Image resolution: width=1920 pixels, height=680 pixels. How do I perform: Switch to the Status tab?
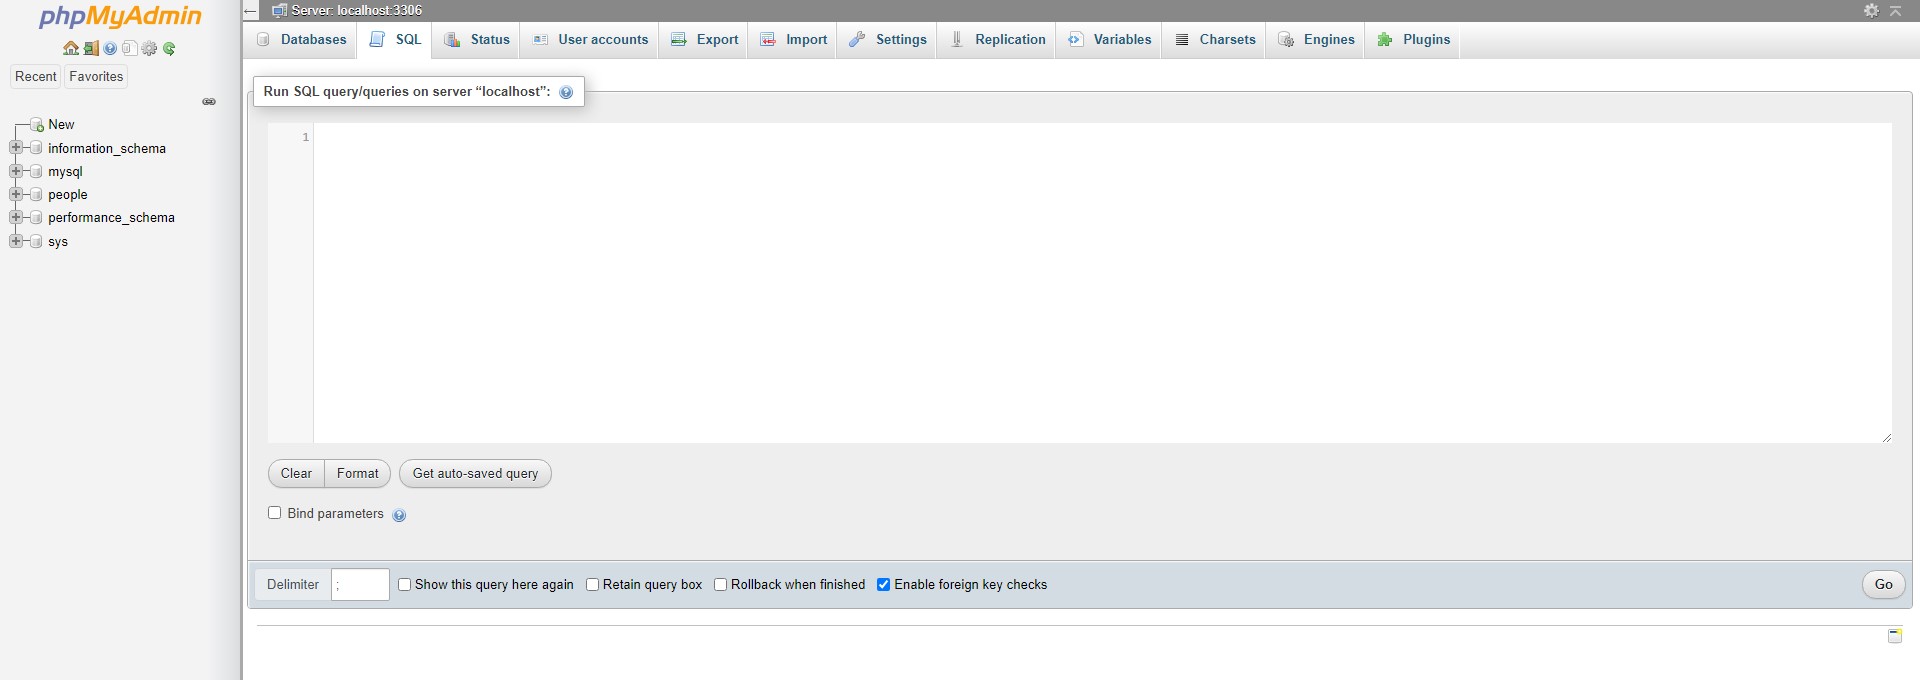coord(476,40)
